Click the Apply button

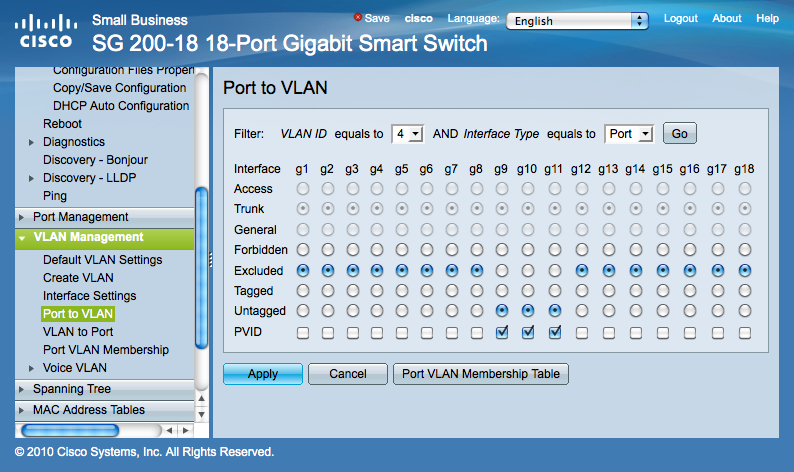coord(263,374)
